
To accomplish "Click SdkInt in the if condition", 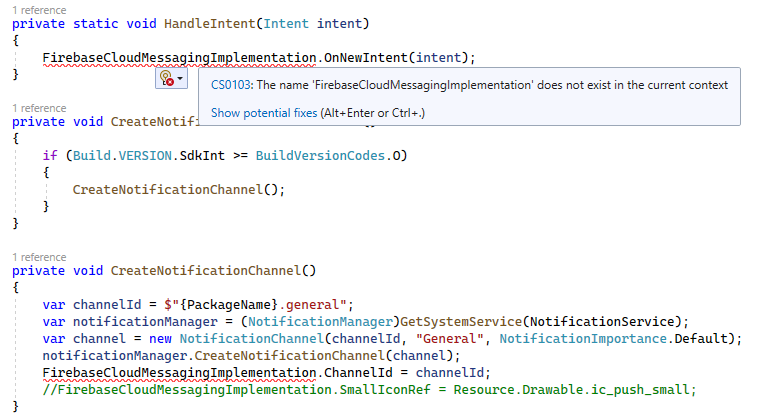I will coord(202,155).
